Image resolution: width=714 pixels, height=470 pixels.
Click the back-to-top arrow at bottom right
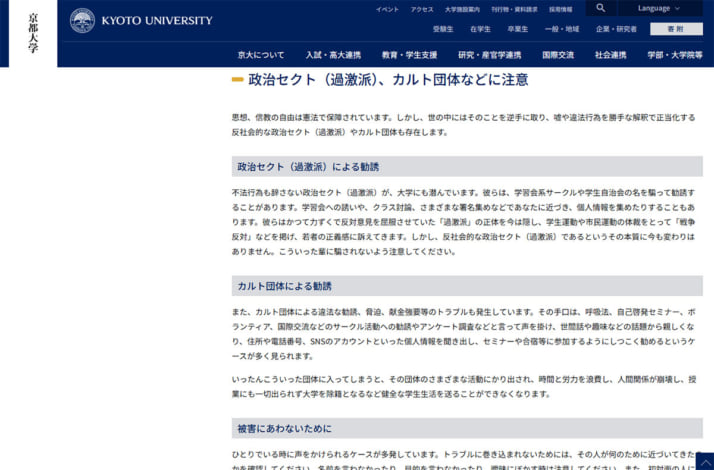click(x=705, y=462)
